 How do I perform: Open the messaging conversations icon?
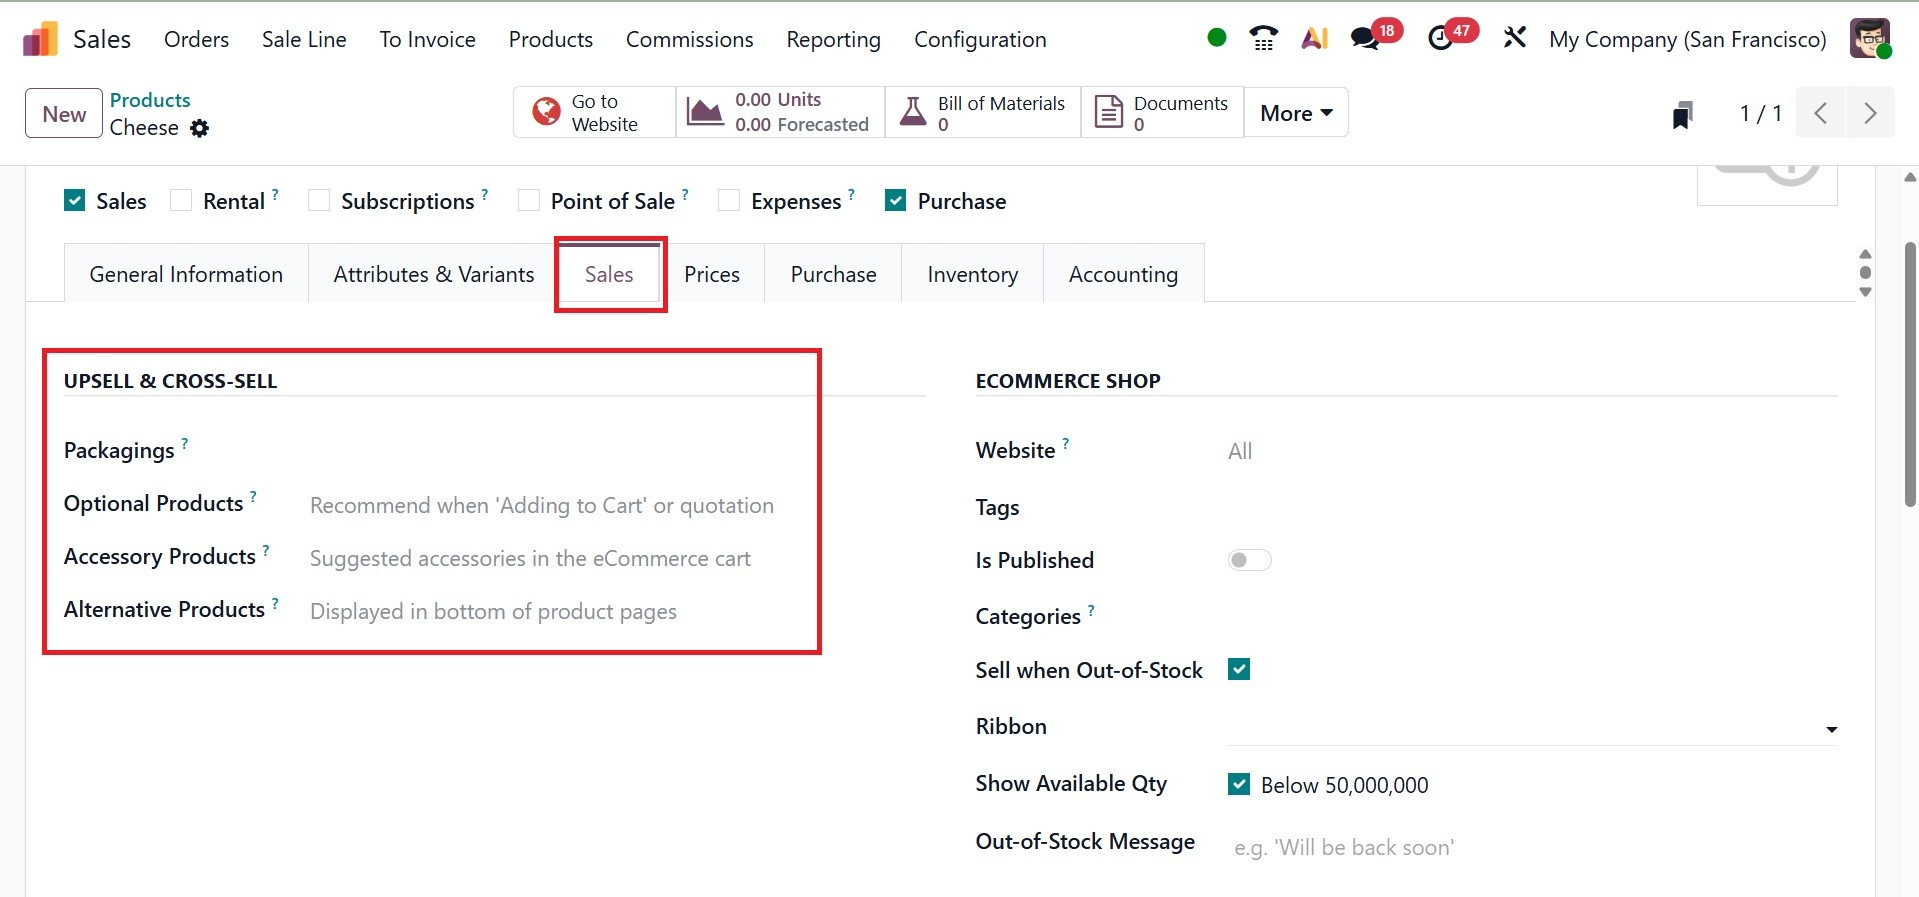1365,39
